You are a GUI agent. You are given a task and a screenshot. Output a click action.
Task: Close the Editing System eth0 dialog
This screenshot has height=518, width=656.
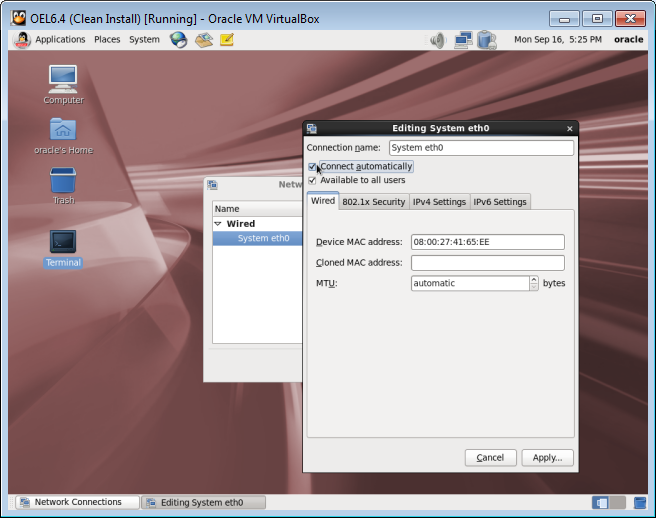point(569,128)
